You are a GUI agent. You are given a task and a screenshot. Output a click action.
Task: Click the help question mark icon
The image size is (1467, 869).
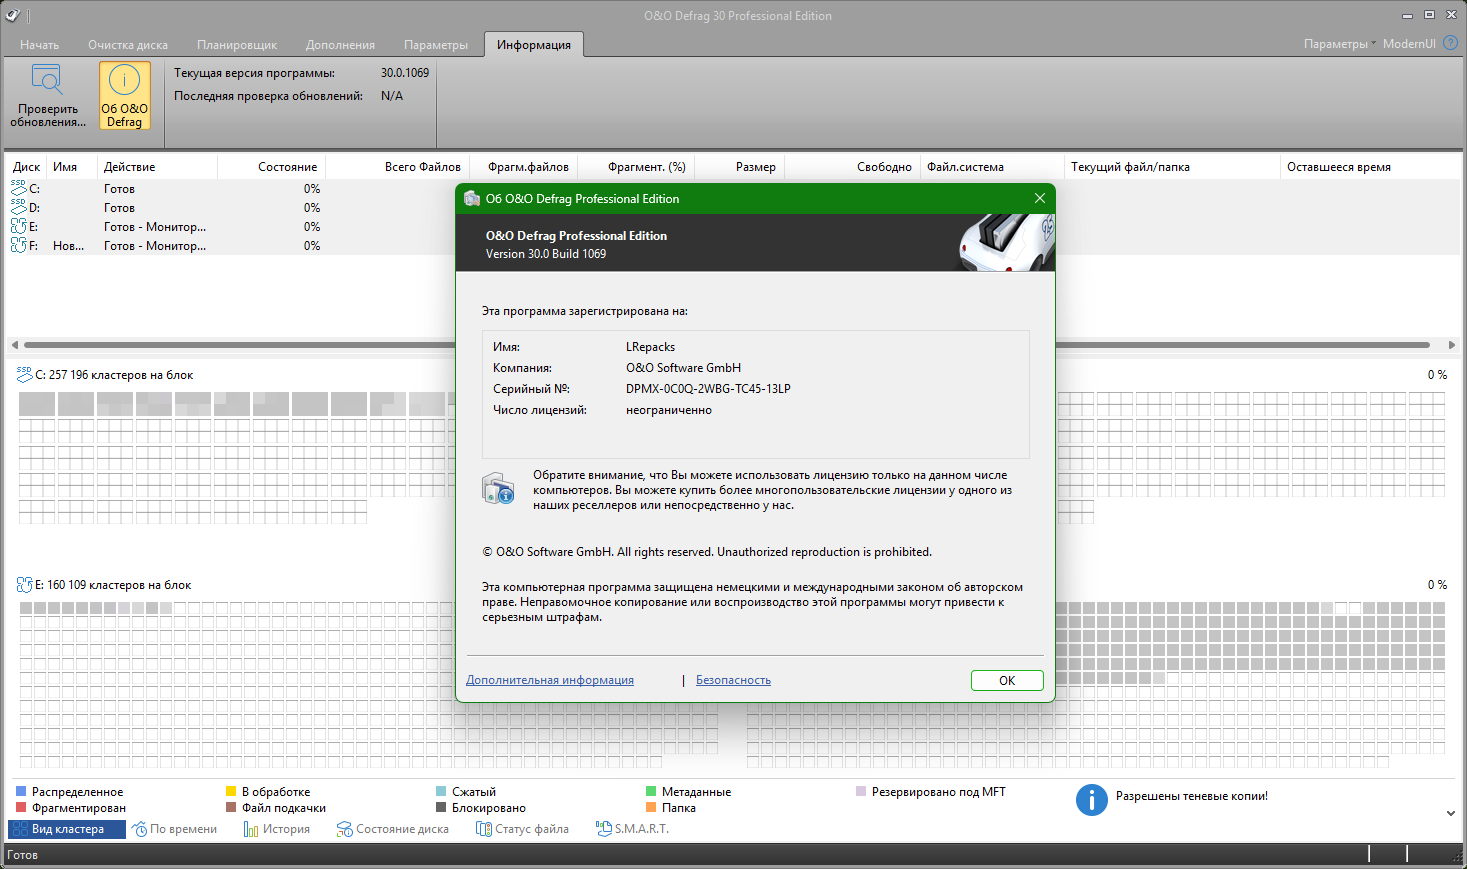coord(1450,43)
